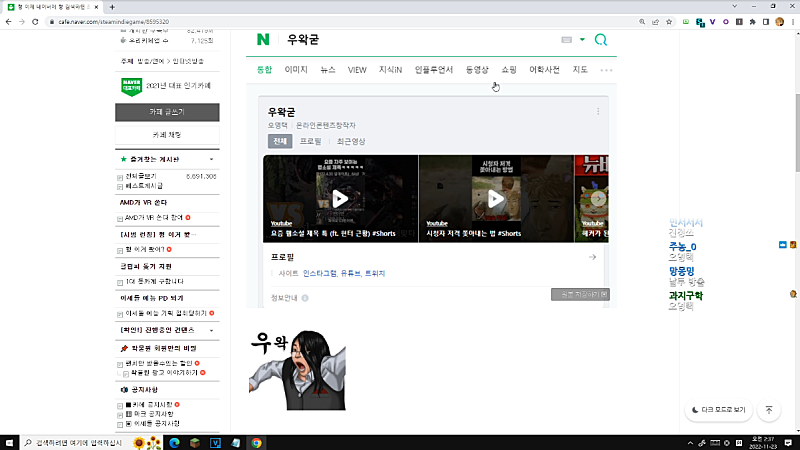Select the 동영상 search tab

click(x=477, y=70)
